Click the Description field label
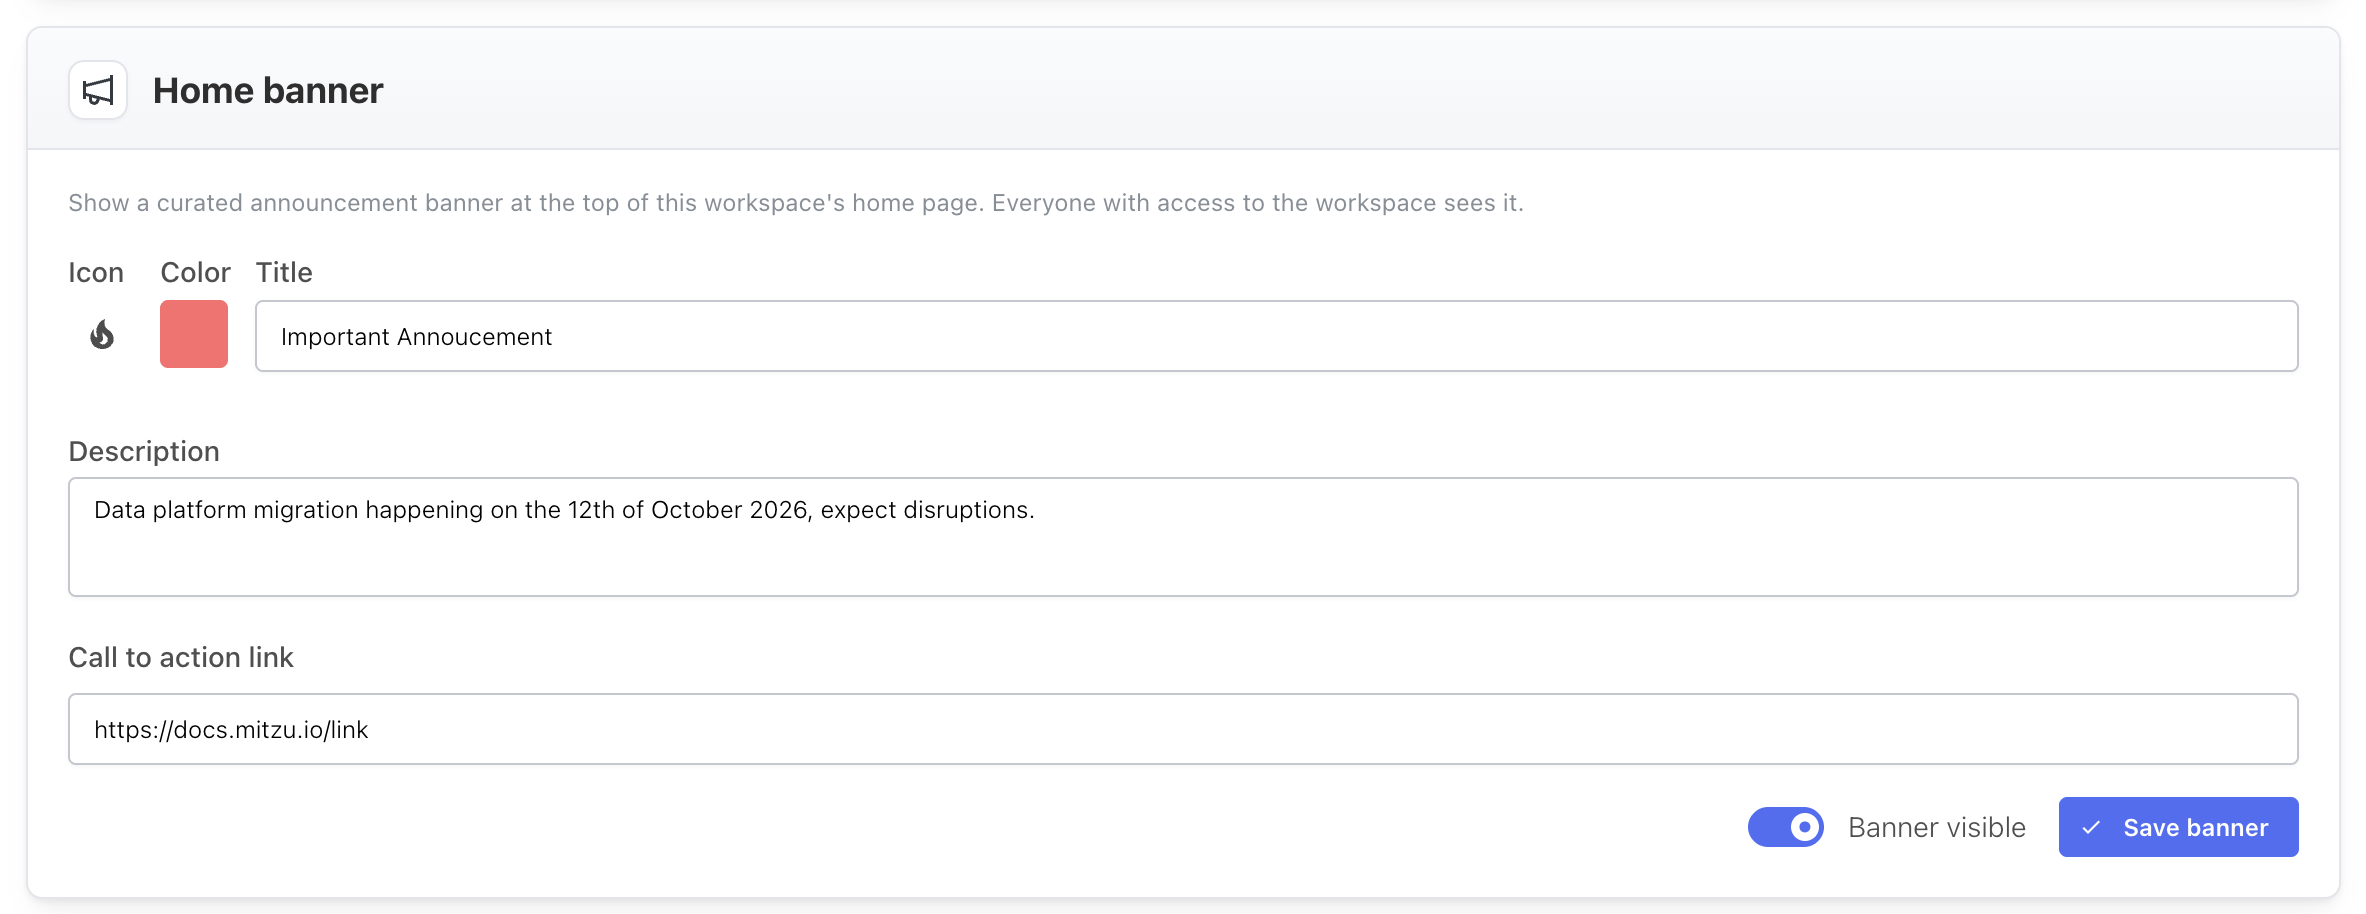 tap(144, 452)
